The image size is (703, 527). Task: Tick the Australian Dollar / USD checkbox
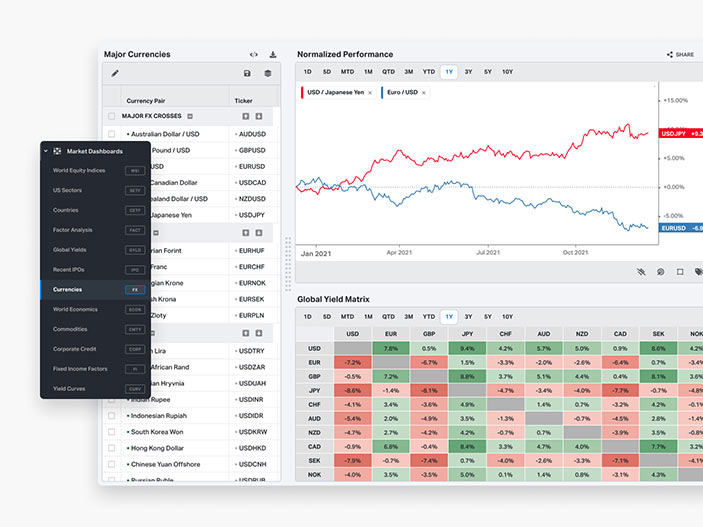(x=112, y=134)
